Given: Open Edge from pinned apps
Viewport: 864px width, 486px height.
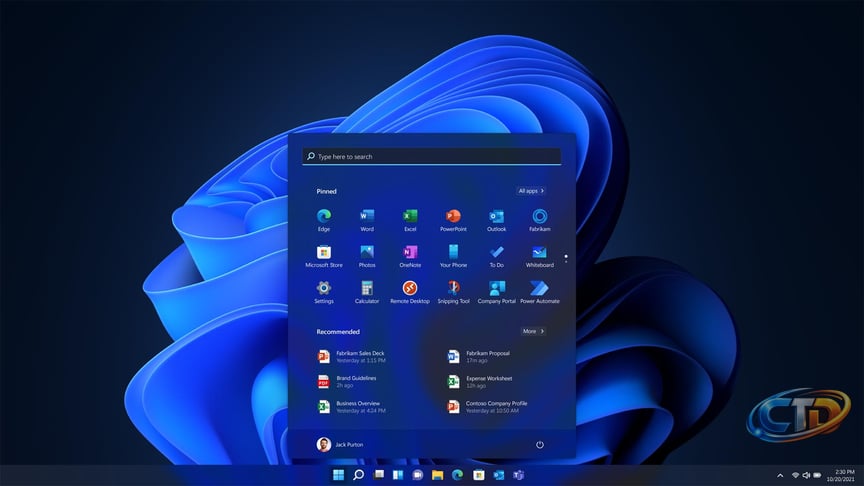Looking at the screenshot, I should point(324,220).
